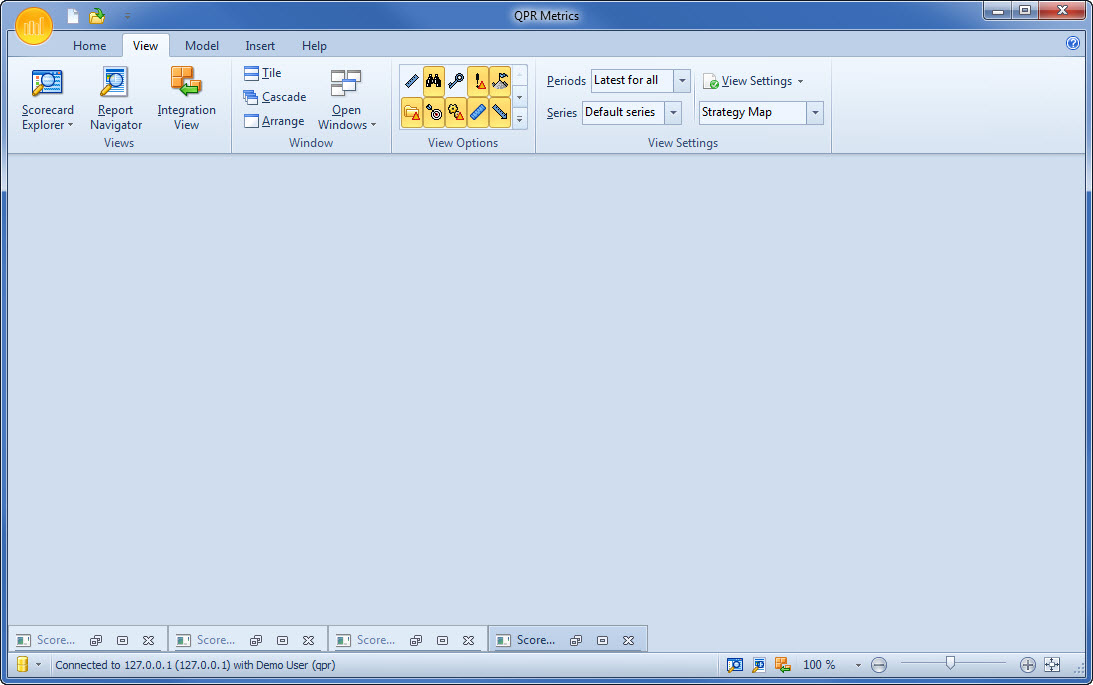The width and height of the screenshot is (1093, 685).
Task: Click the gears with warning triangle icon
Action: (457, 112)
